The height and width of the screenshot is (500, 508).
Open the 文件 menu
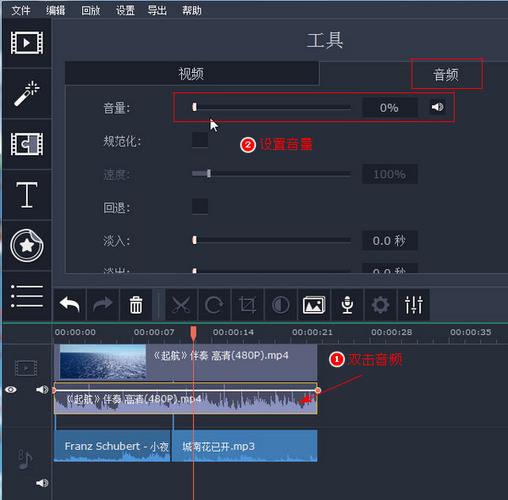coord(21,11)
